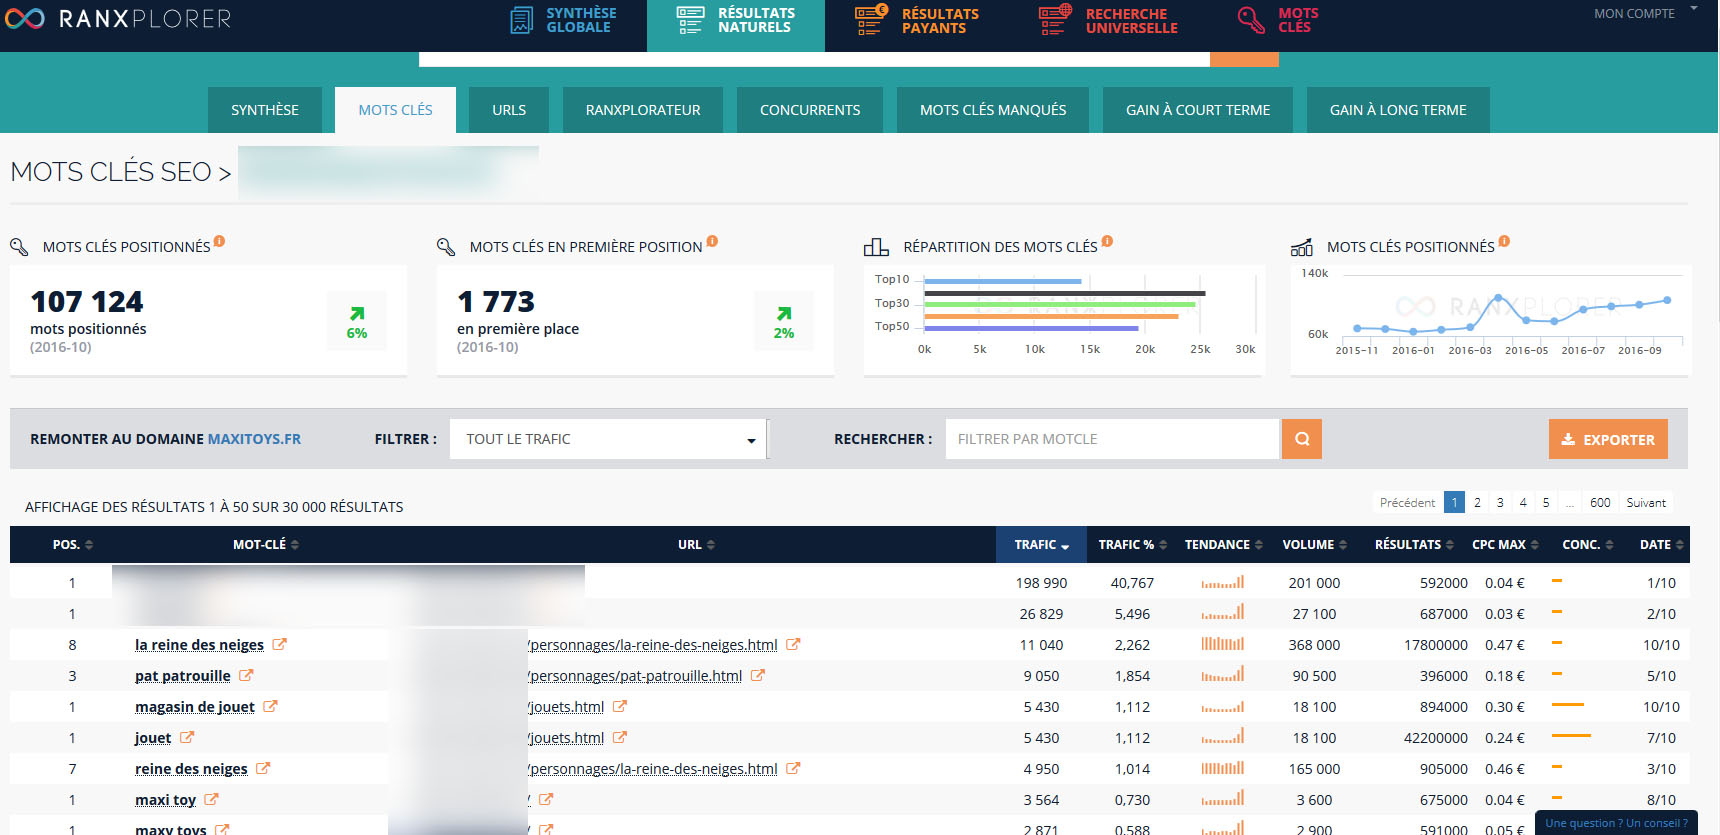Open Une question ? Un conseil ? chat widget
This screenshot has height=835, width=1720.
click(x=1616, y=823)
